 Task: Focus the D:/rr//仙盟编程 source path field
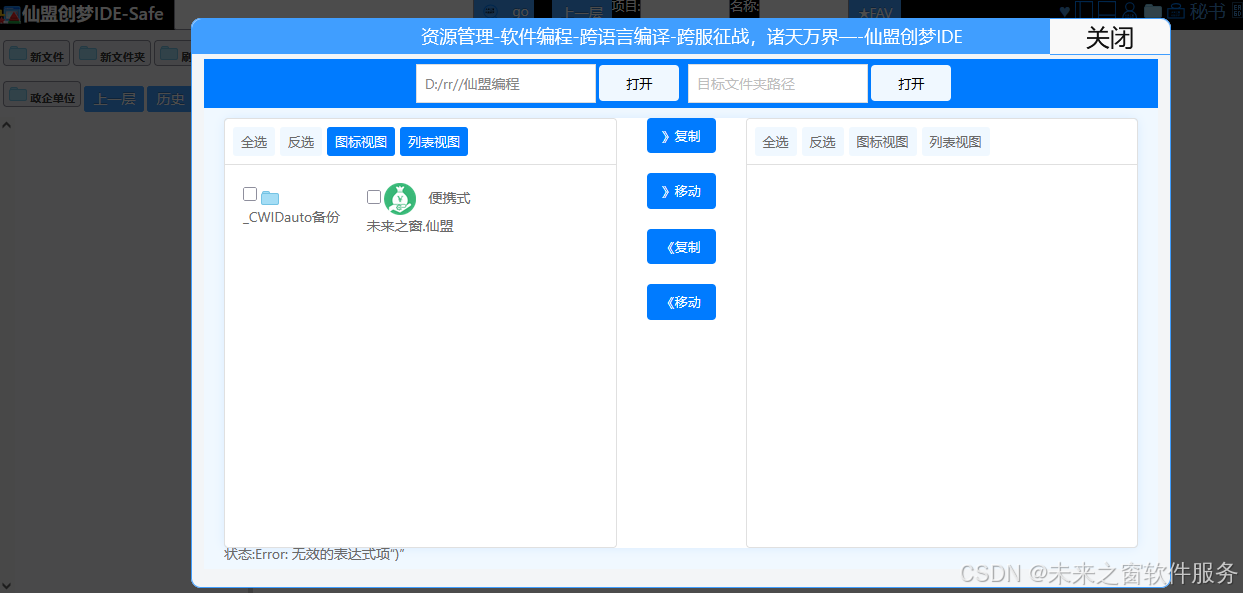click(x=506, y=84)
